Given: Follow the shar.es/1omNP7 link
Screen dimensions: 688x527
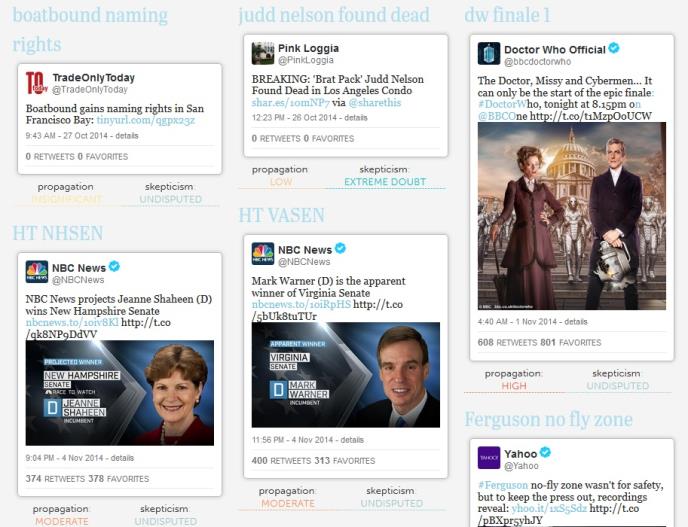Looking at the screenshot, I should 290,103.
